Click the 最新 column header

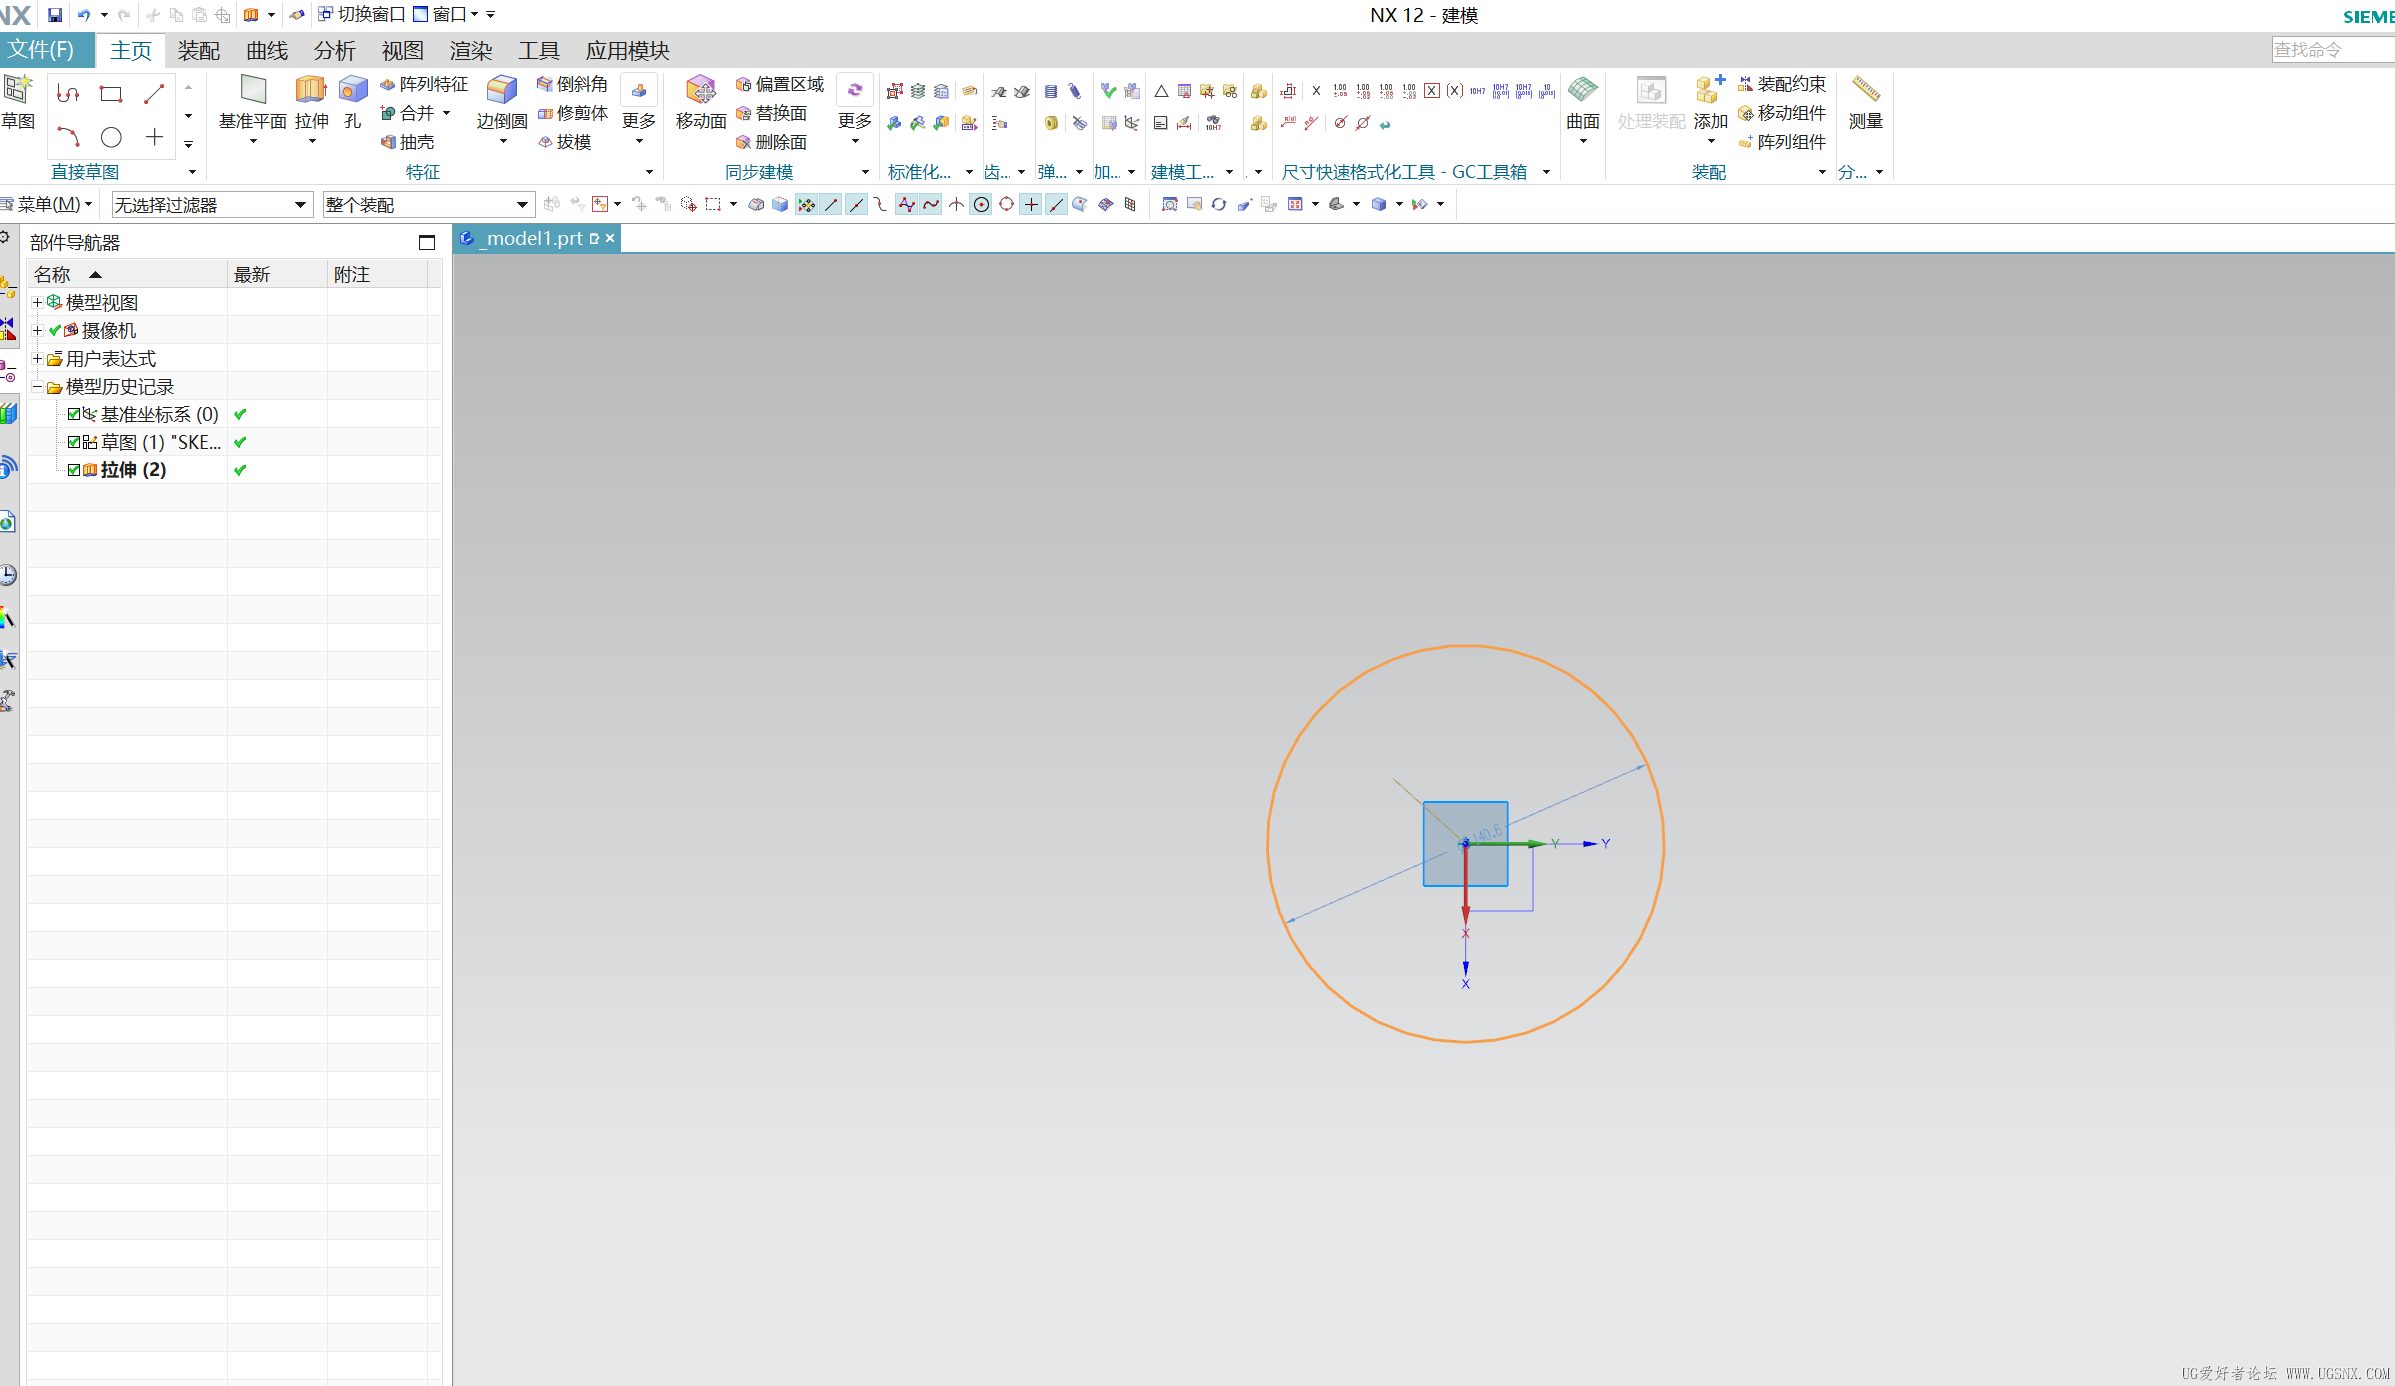click(277, 274)
